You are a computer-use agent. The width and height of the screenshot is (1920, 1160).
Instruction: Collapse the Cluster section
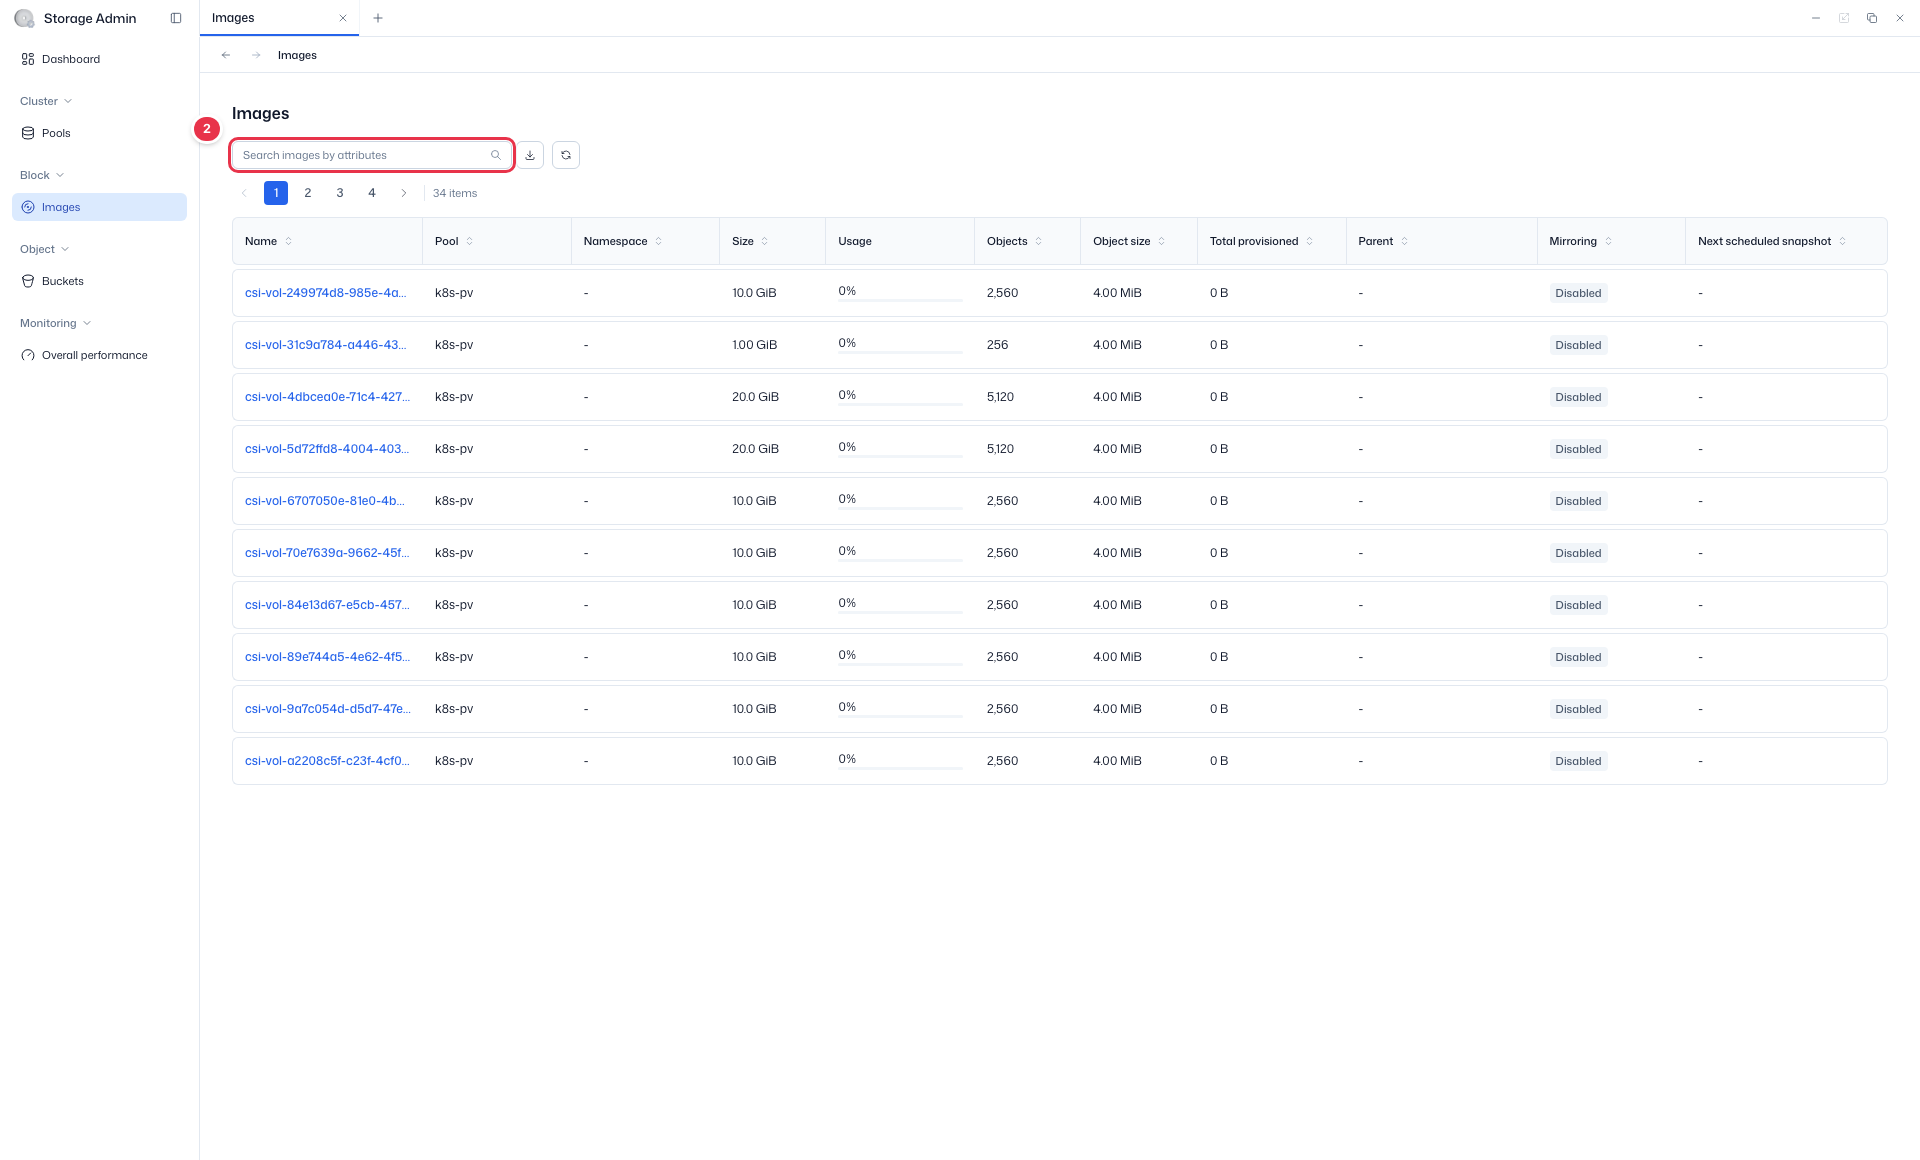click(46, 101)
